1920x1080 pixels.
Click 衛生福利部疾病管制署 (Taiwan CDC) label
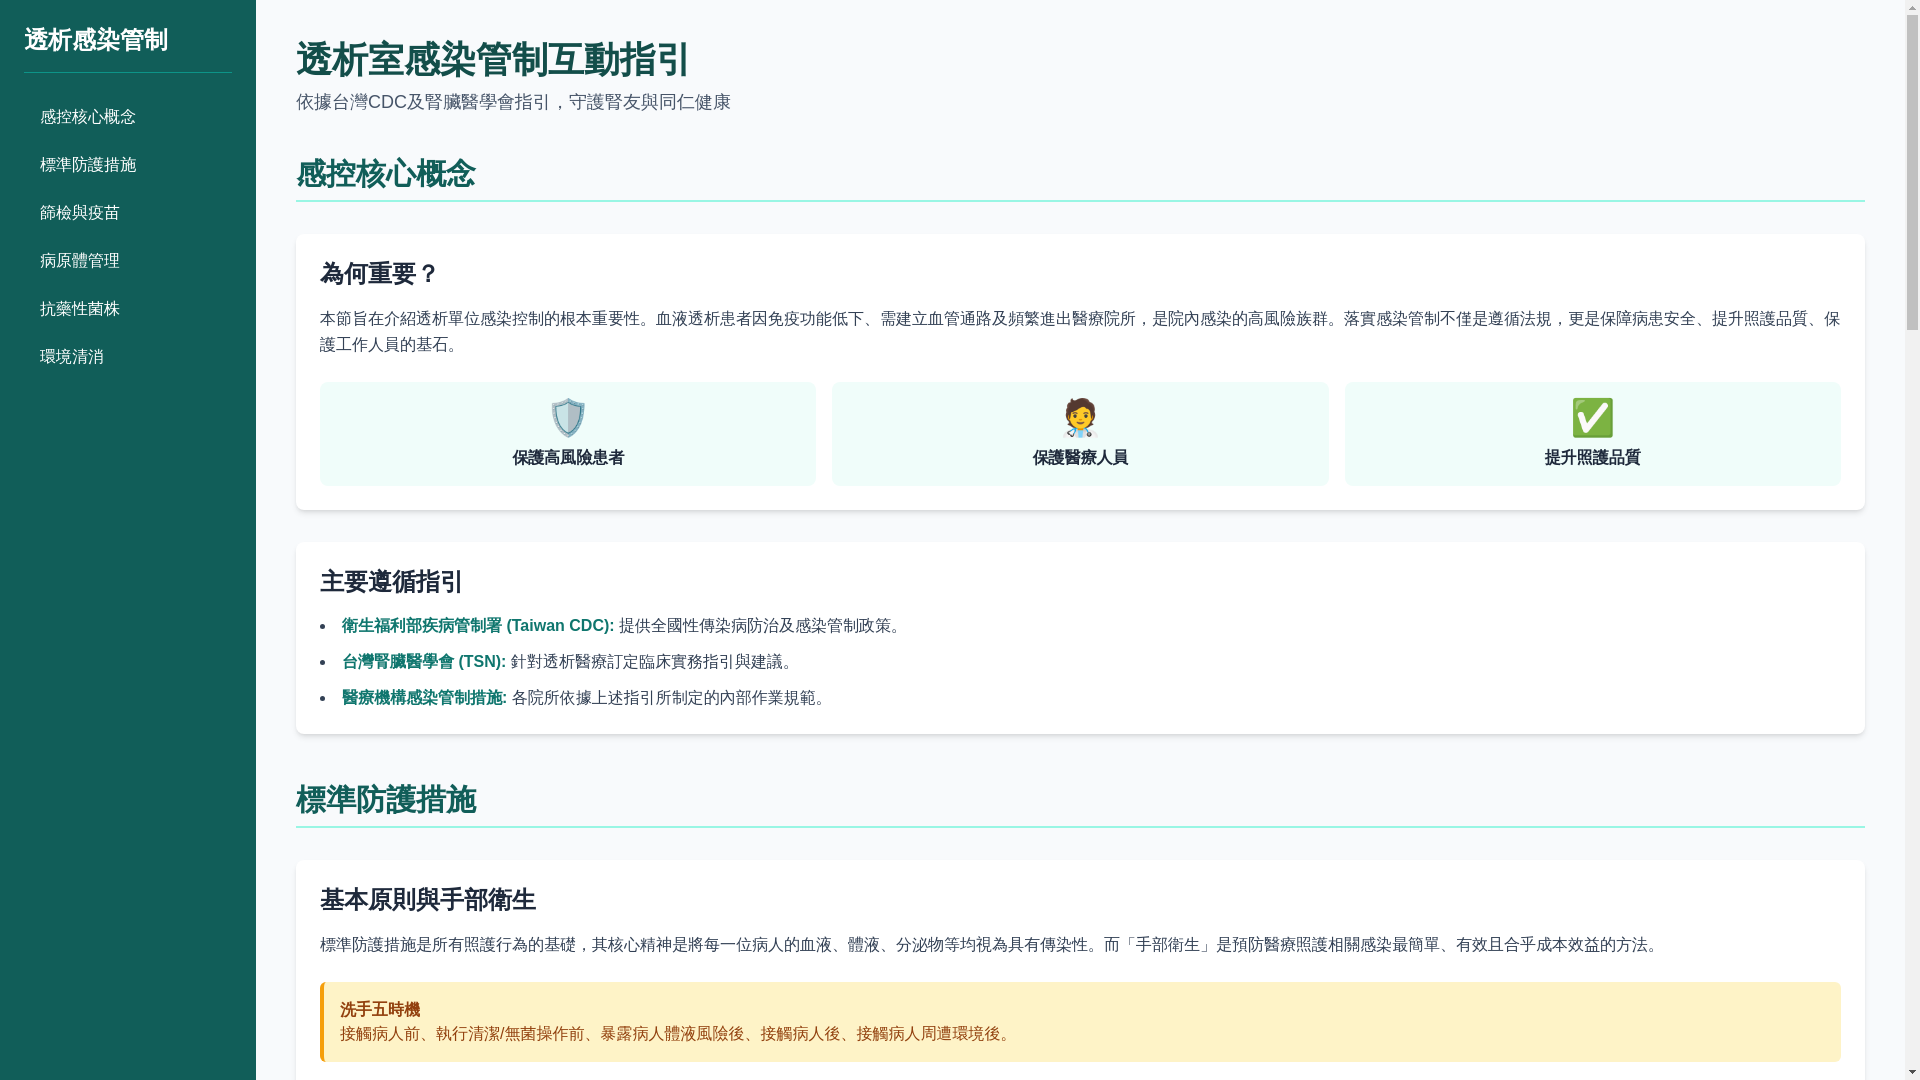pyautogui.click(x=478, y=626)
